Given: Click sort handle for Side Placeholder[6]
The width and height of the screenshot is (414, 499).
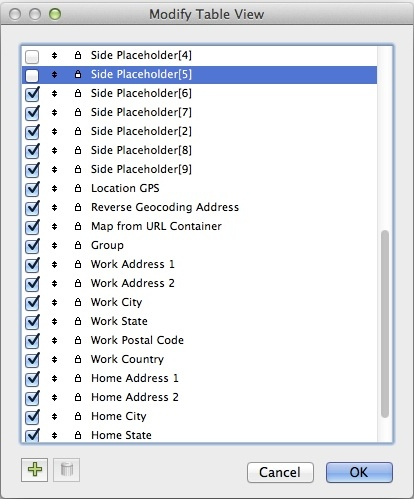Looking at the screenshot, I should point(54,93).
